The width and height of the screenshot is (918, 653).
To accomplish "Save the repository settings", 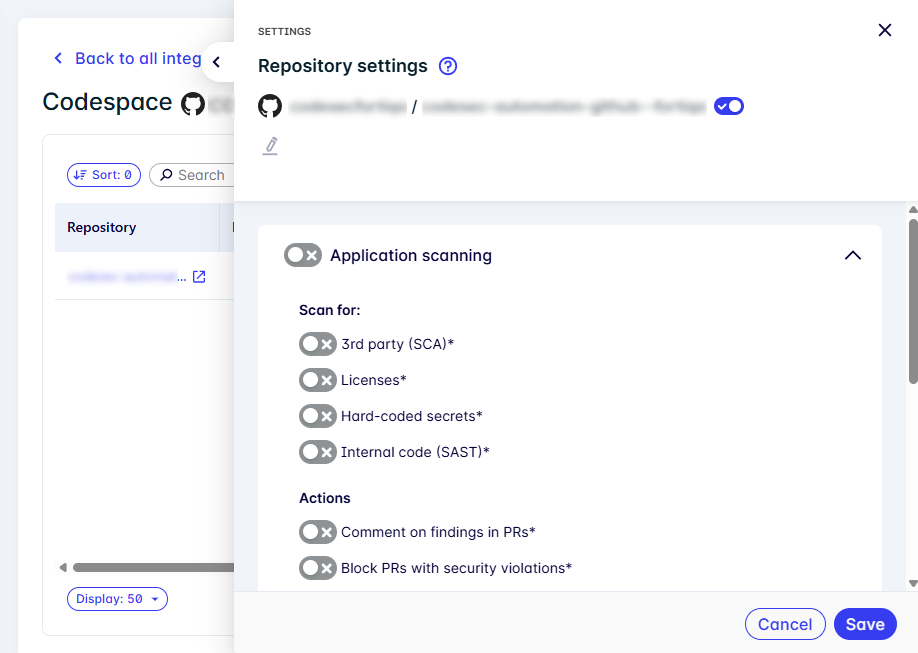I will tap(865, 624).
